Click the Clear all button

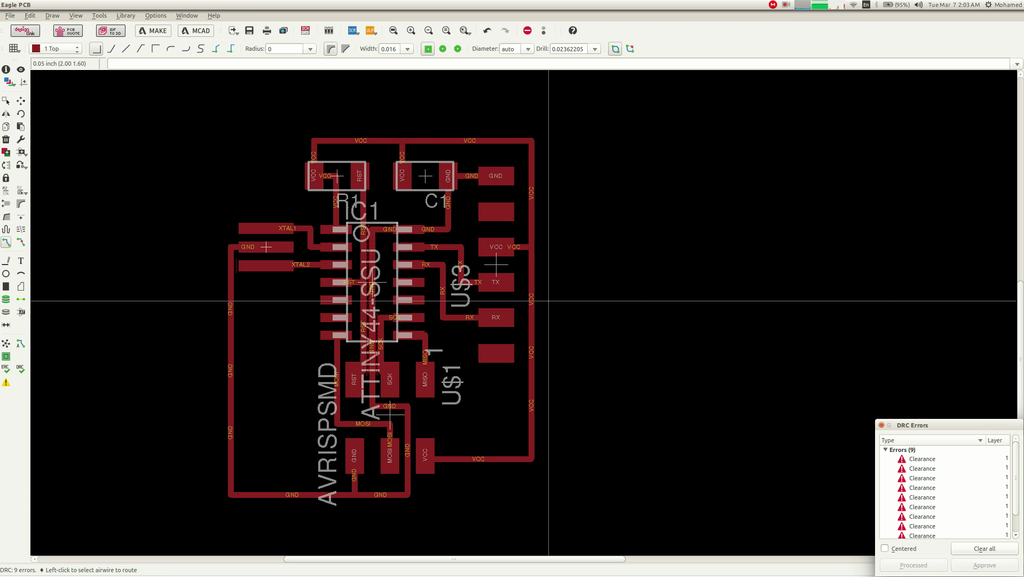tap(984, 548)
